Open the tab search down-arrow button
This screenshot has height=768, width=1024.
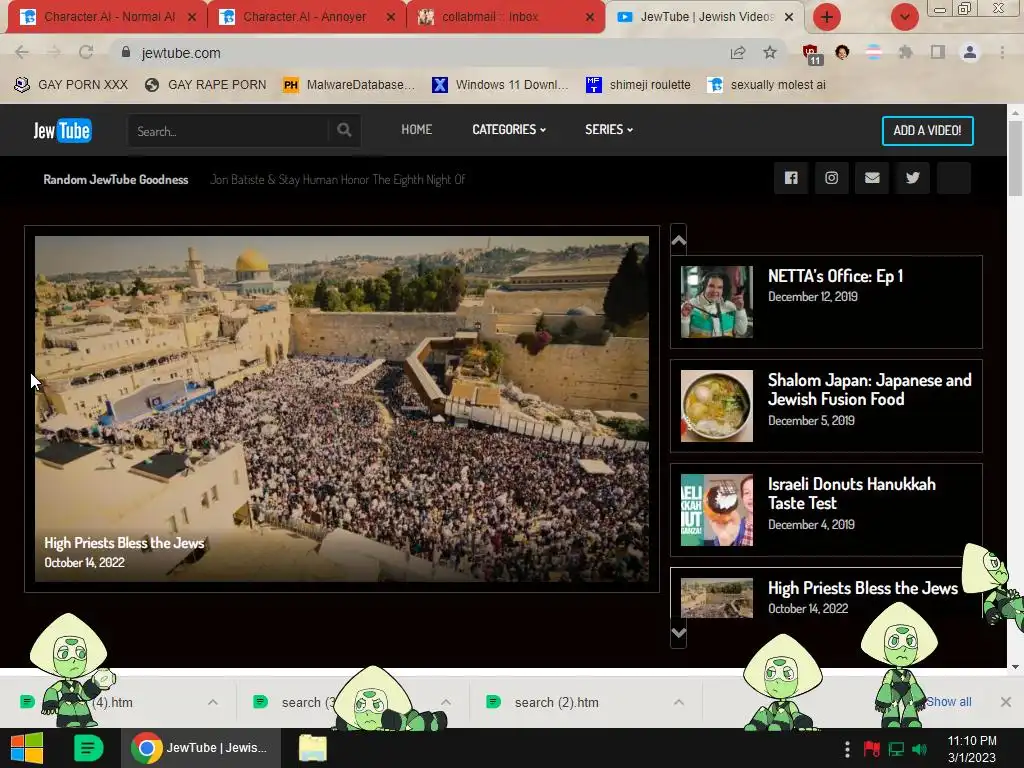point(904,17)
